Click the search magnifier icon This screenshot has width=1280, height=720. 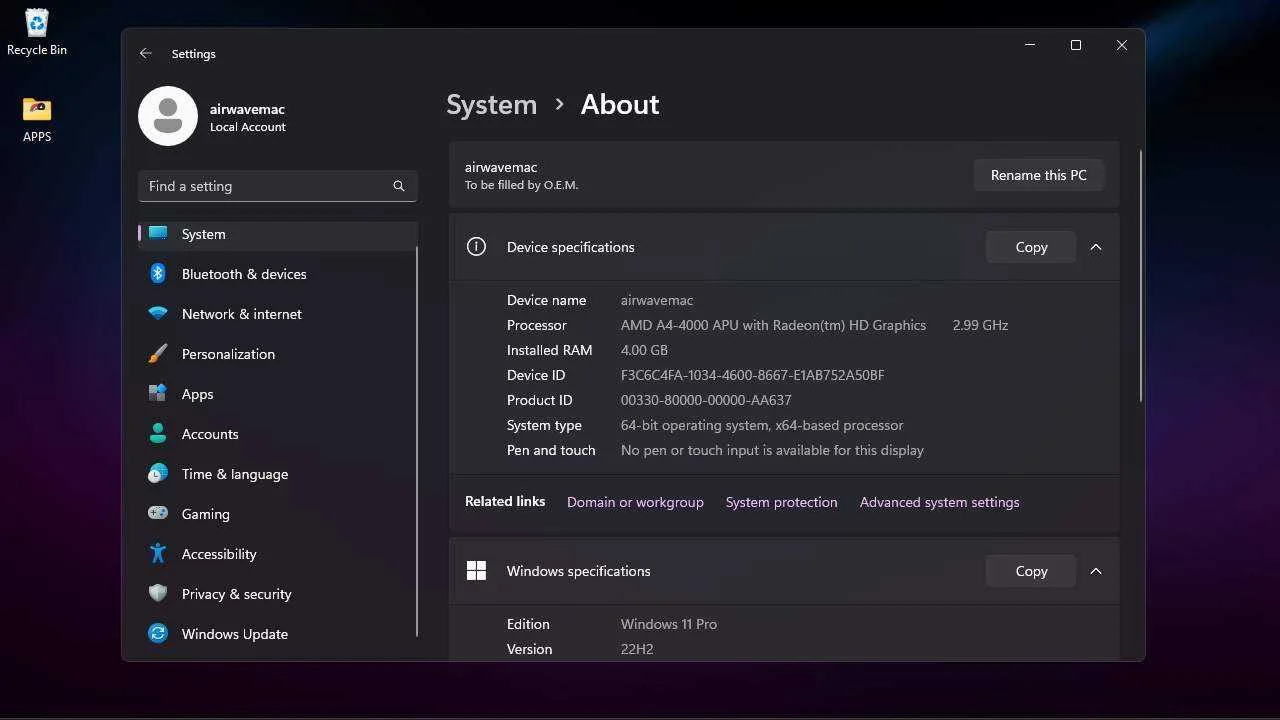click(399, 186)
